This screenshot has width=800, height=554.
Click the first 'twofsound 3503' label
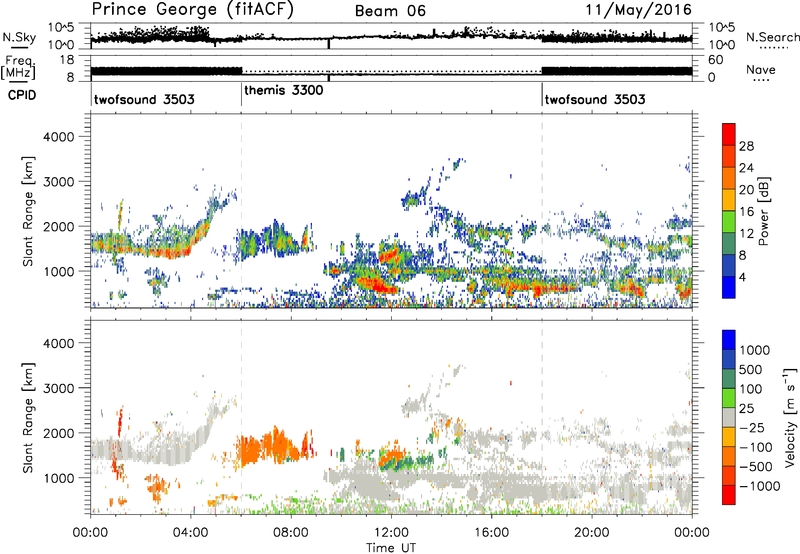click(144, 99)
